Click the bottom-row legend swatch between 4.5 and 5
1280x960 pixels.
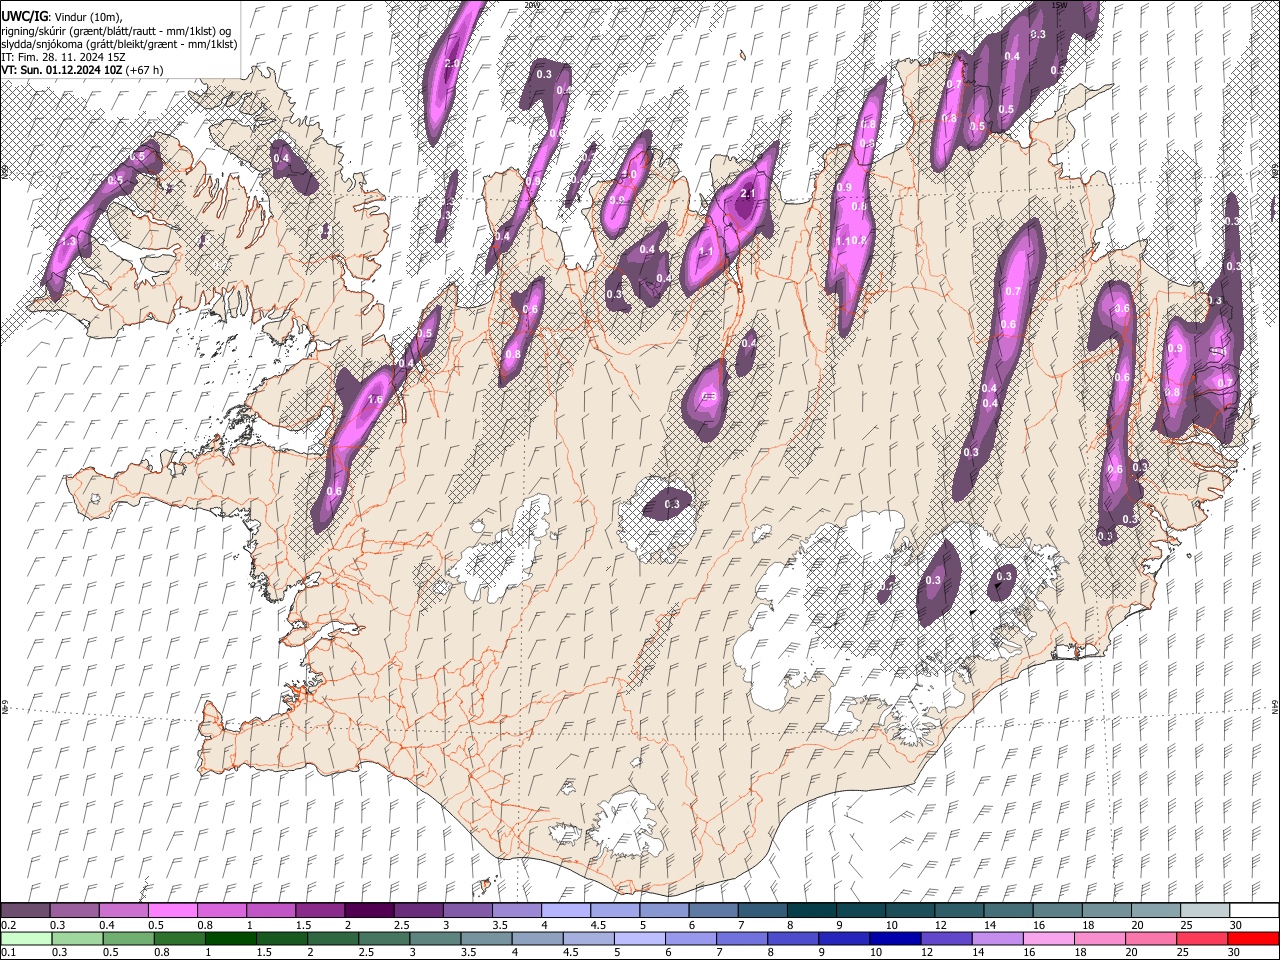pyautogui.click(x=588, y=938)
